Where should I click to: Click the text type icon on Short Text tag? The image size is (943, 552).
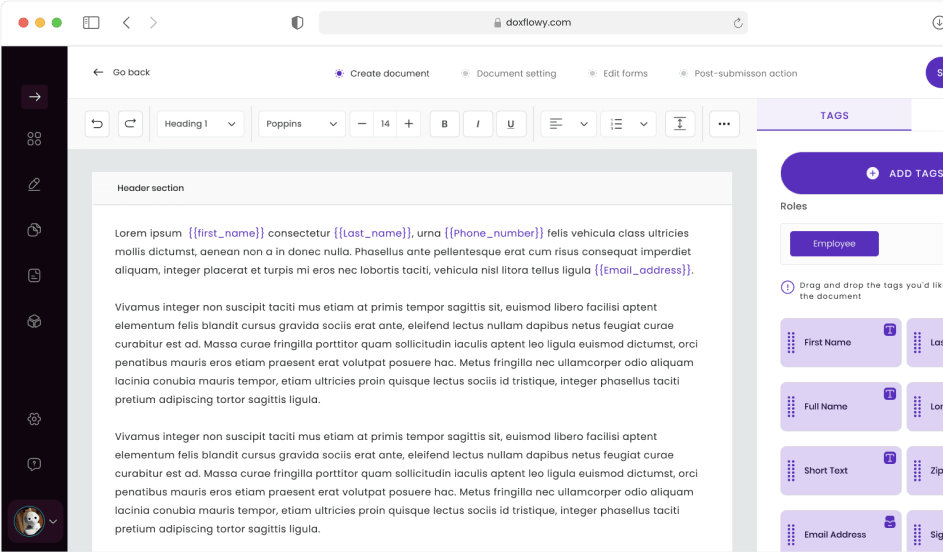pos(890,458)
